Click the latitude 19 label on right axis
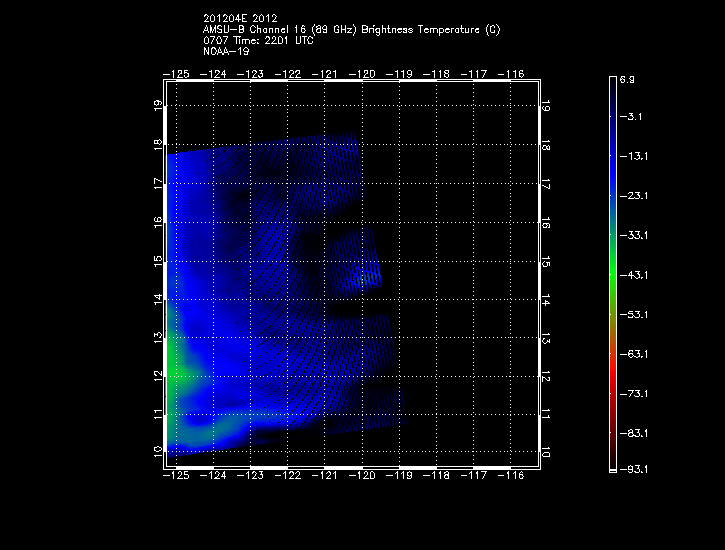 click(x=546, y=105)
